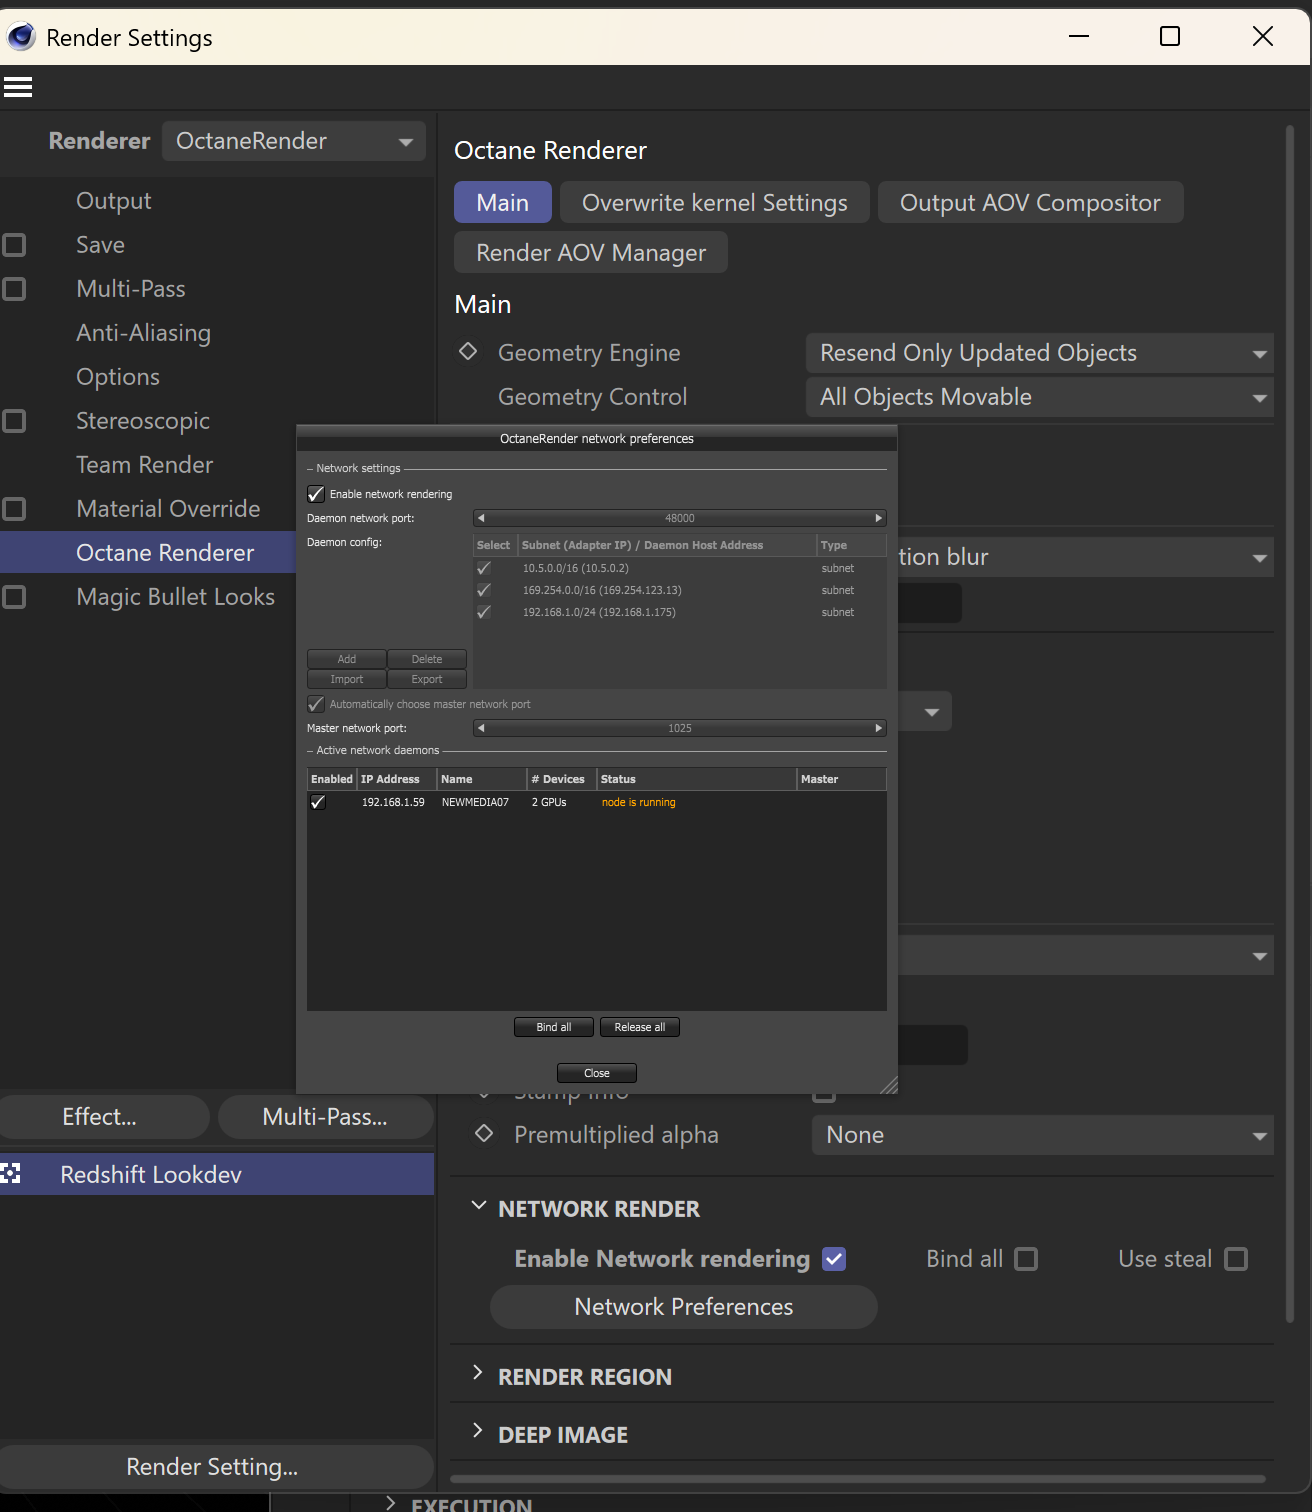Collapse the NETWORK RENDER section
1312x1512 pixels.
point(479,1207)
